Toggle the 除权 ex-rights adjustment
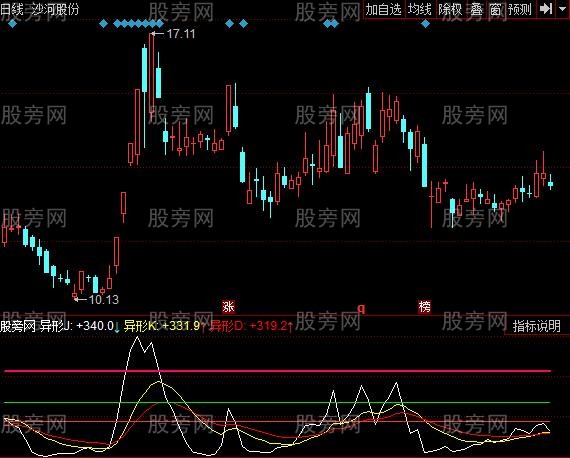Screen dimensions: 570x458 (x=450, y=9)
